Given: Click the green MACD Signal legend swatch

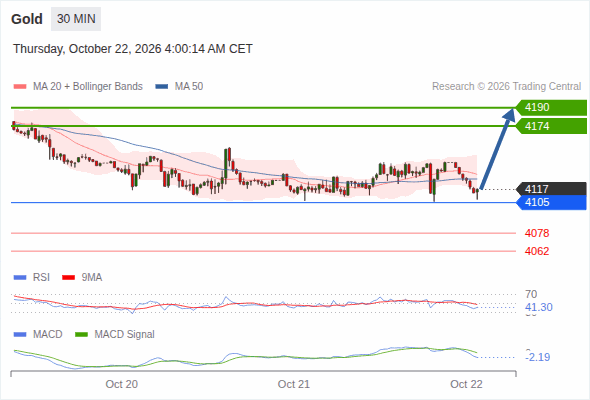Looking at the screenshot, I should point(82,335).
